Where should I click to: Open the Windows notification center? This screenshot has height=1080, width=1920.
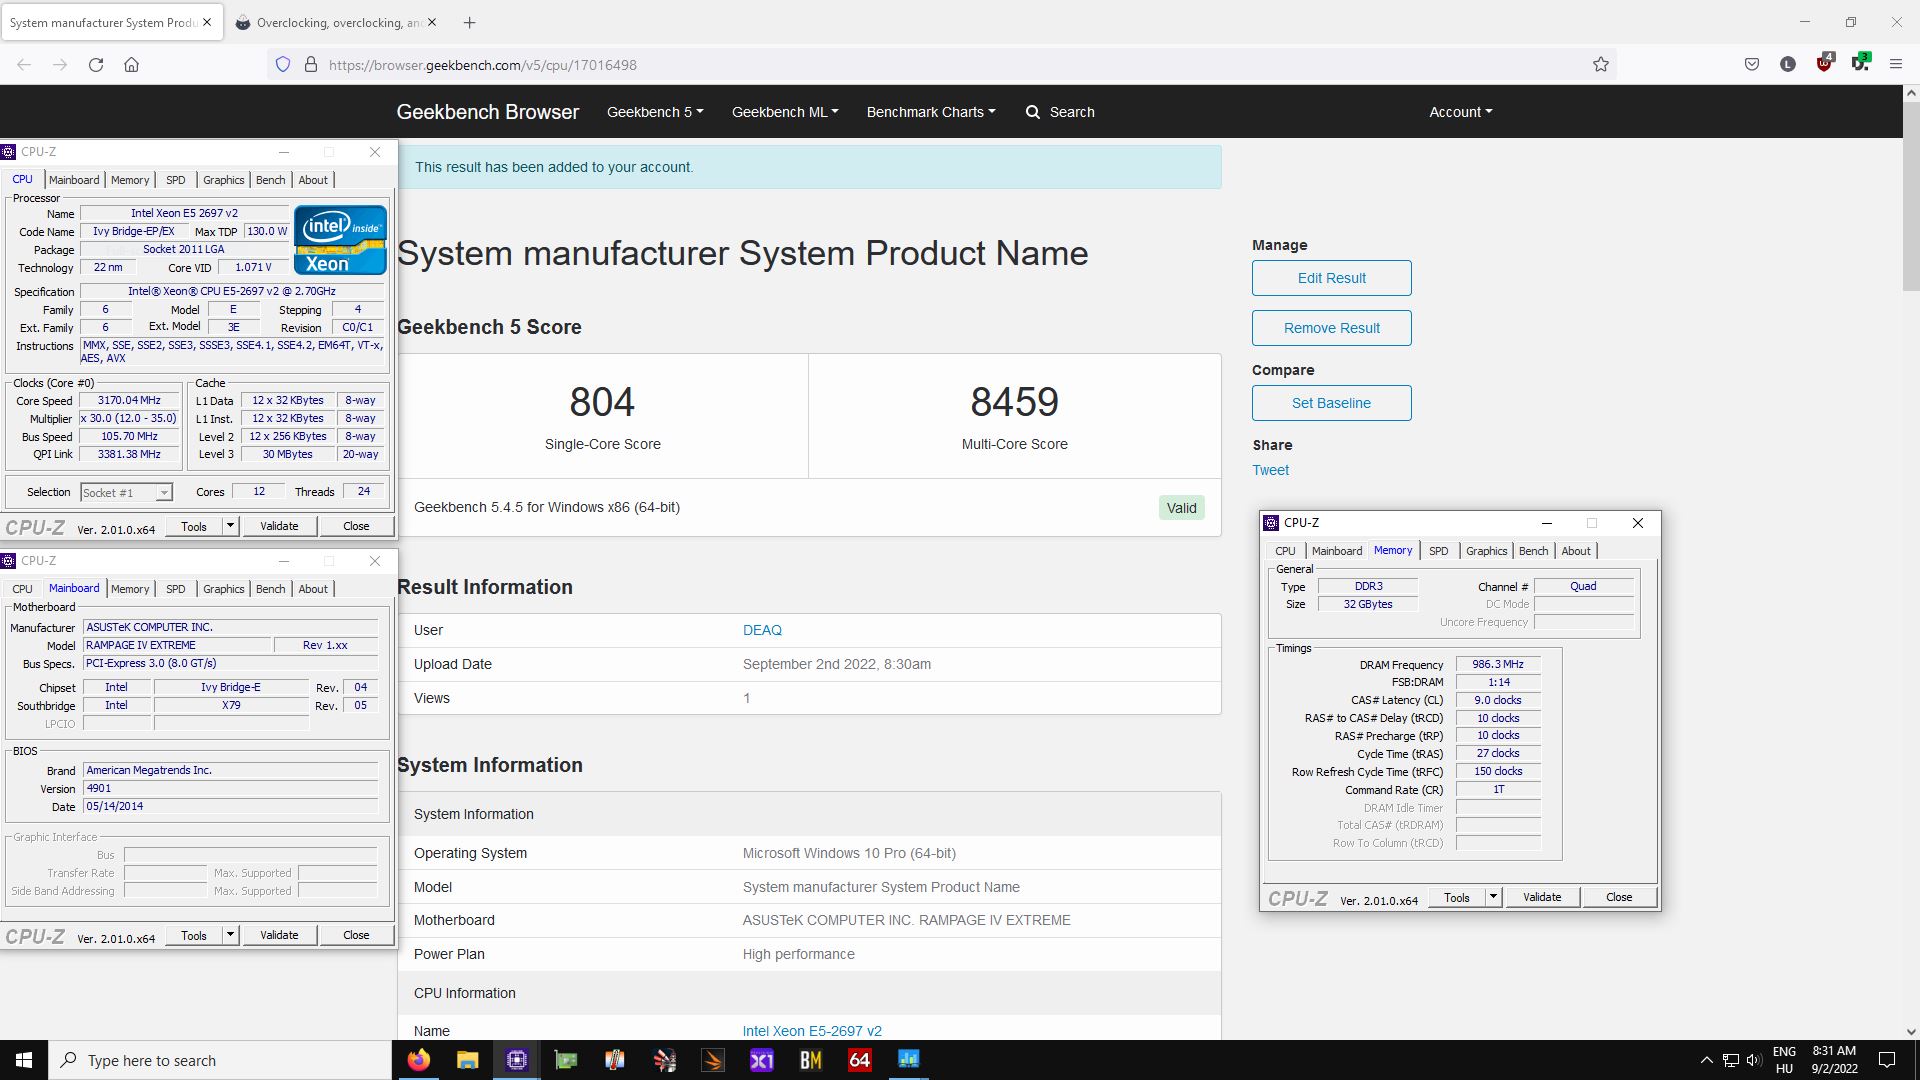tap(1887, 1060)
